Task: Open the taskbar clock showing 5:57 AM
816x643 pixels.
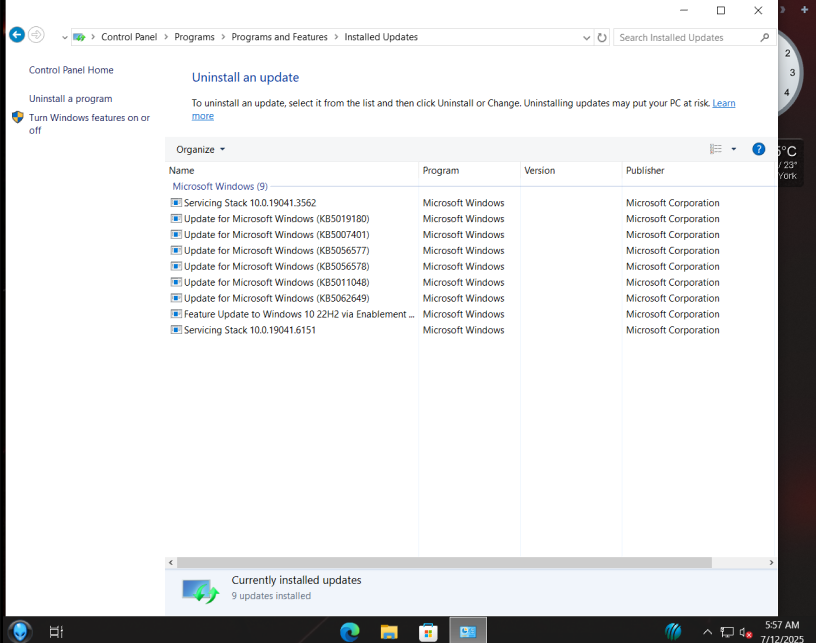Action: (x=782, y=632)
